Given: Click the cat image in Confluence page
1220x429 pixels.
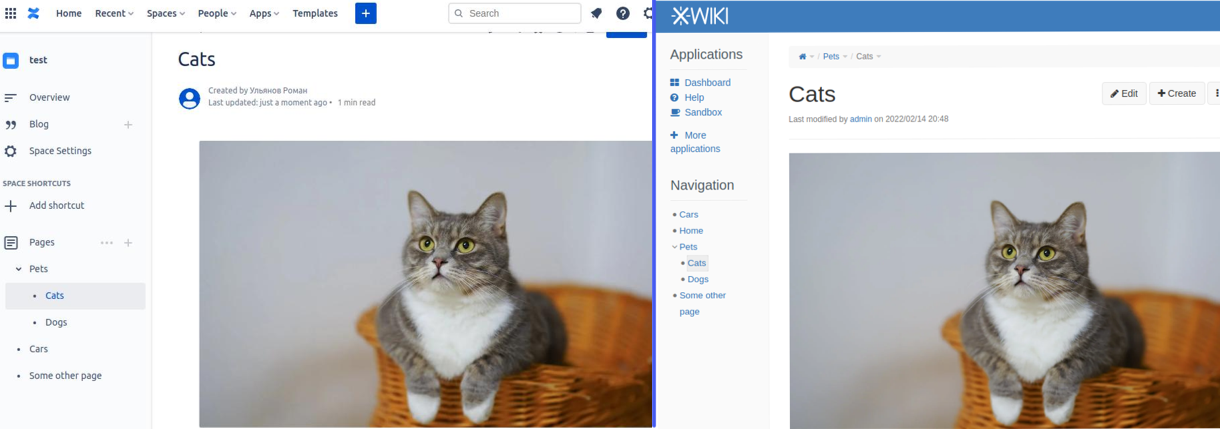Looking at the screenshot, I should [x=426, y=284].
